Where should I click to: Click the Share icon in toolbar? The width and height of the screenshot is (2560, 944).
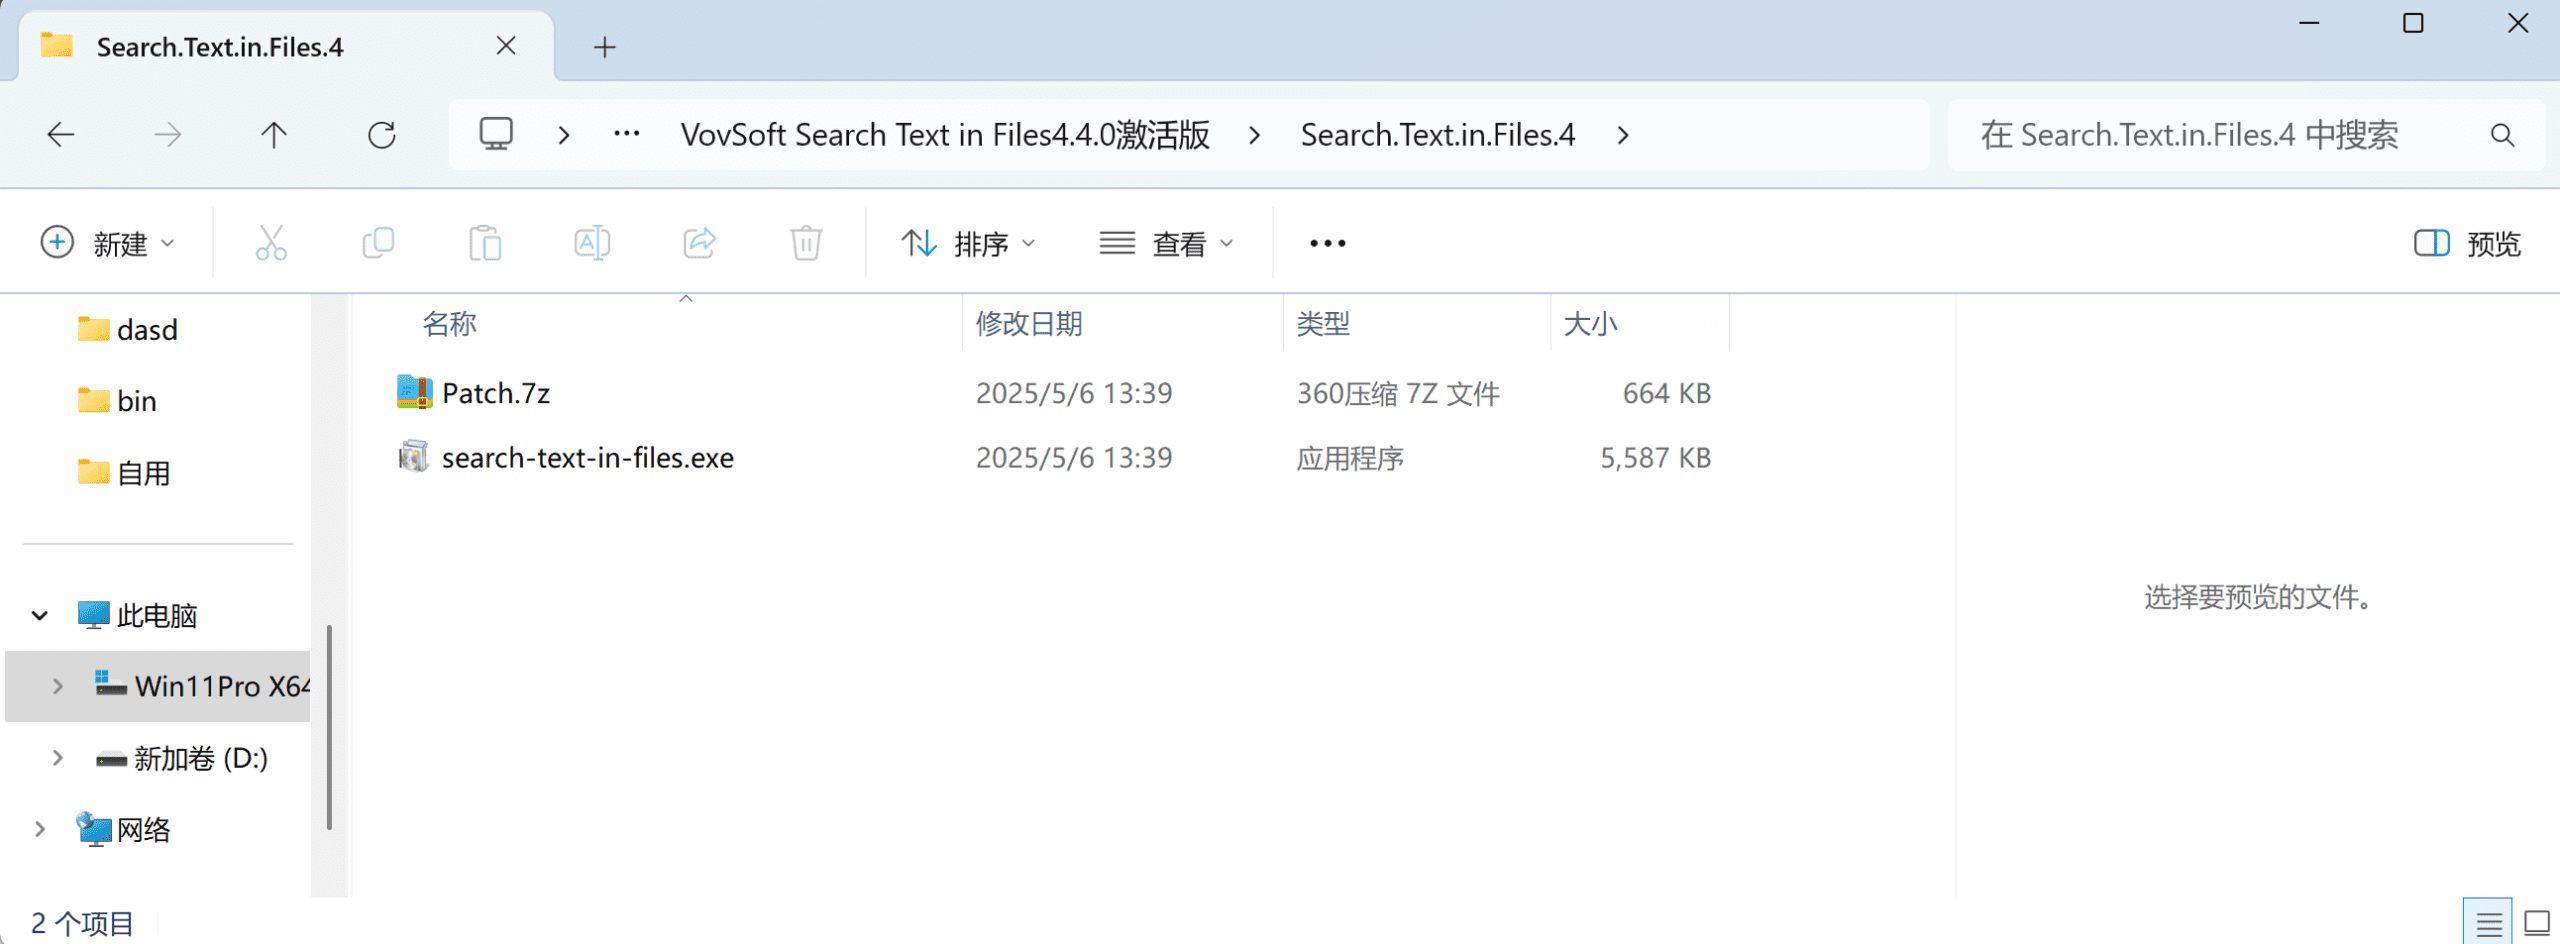[699, 243]
